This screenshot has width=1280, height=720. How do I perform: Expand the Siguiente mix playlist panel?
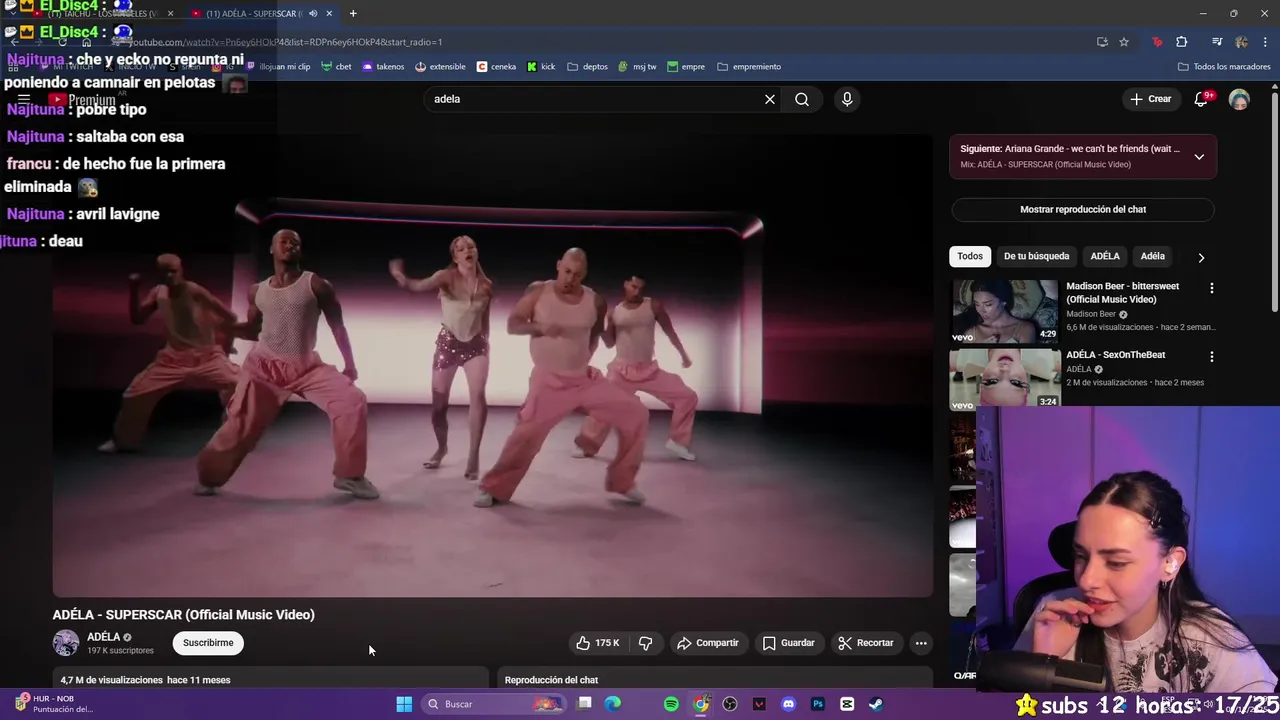[1199, 157]
